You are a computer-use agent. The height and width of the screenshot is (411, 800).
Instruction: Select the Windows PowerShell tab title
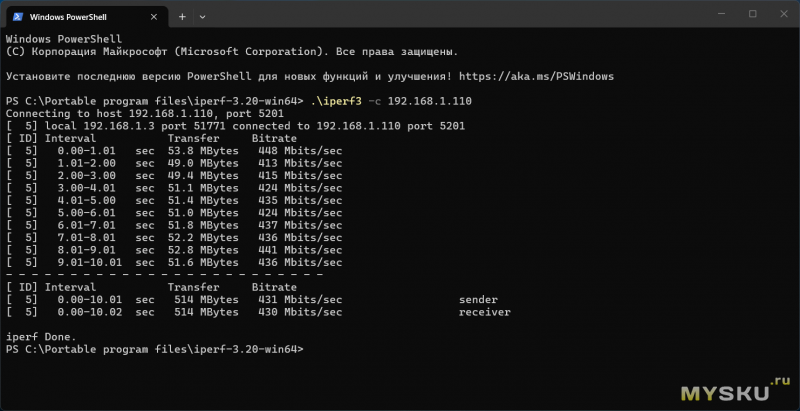click(x=72, y=17)
